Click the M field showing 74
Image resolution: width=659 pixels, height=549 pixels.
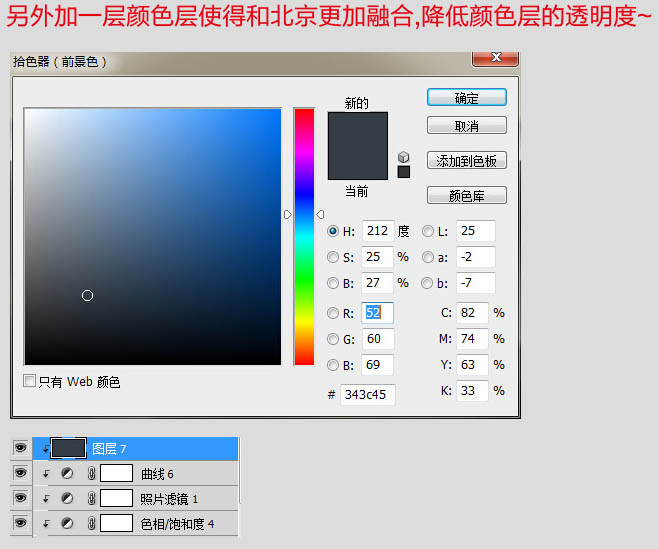472,339
